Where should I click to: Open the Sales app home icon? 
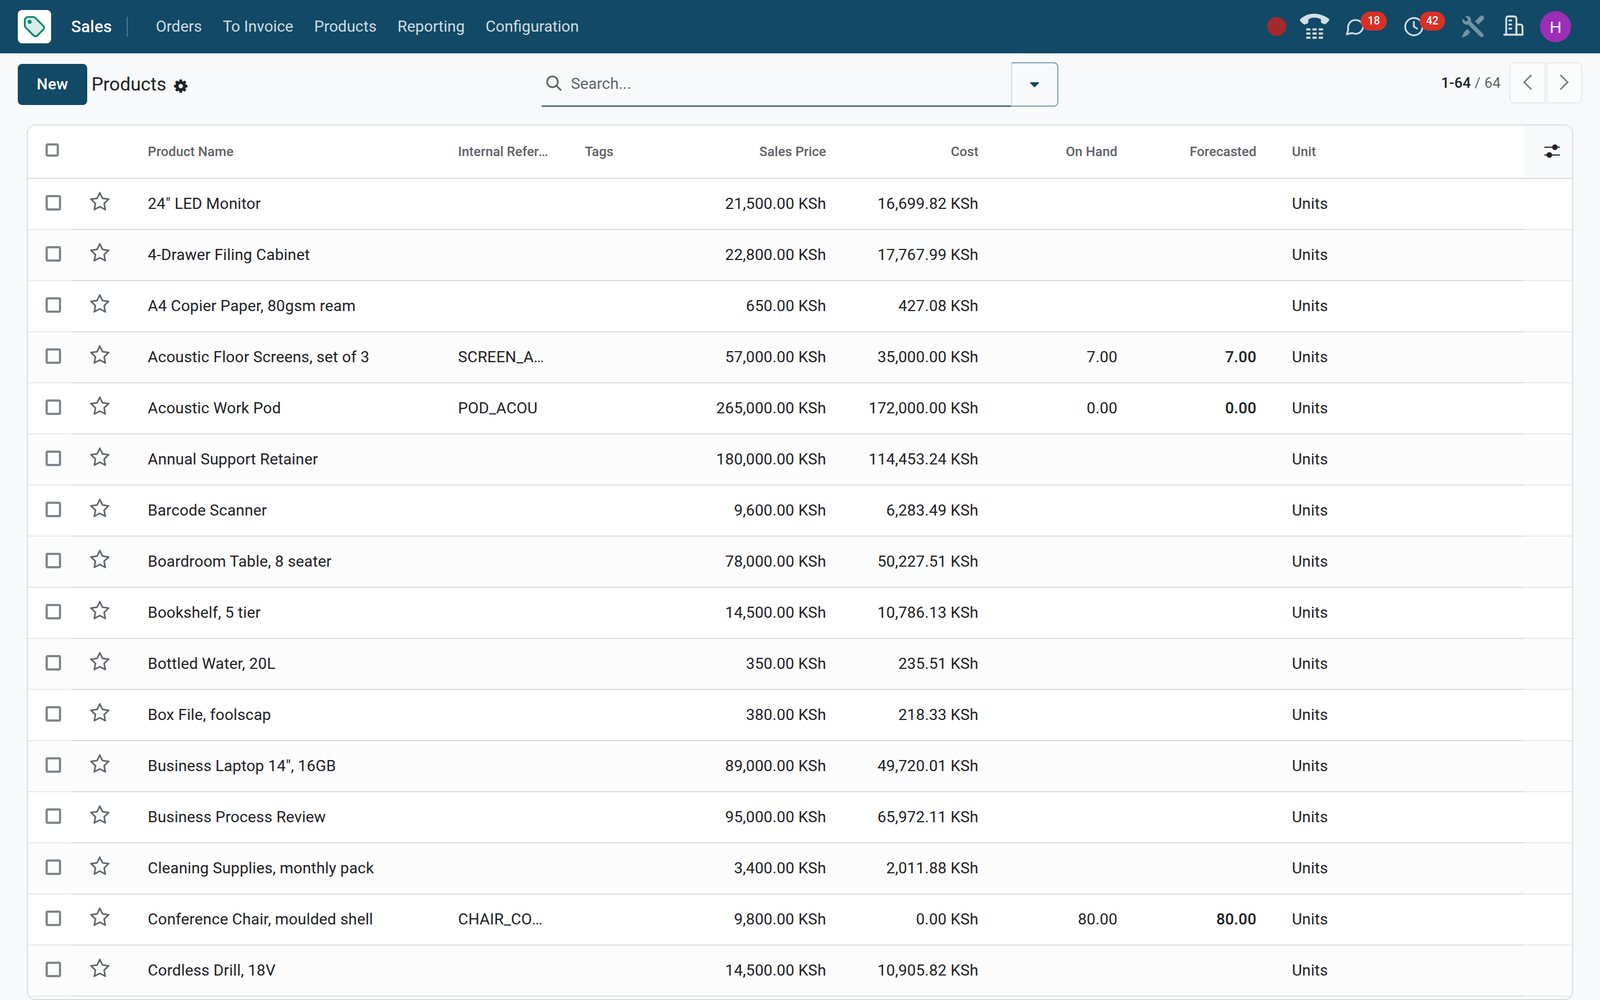(34, 26)
